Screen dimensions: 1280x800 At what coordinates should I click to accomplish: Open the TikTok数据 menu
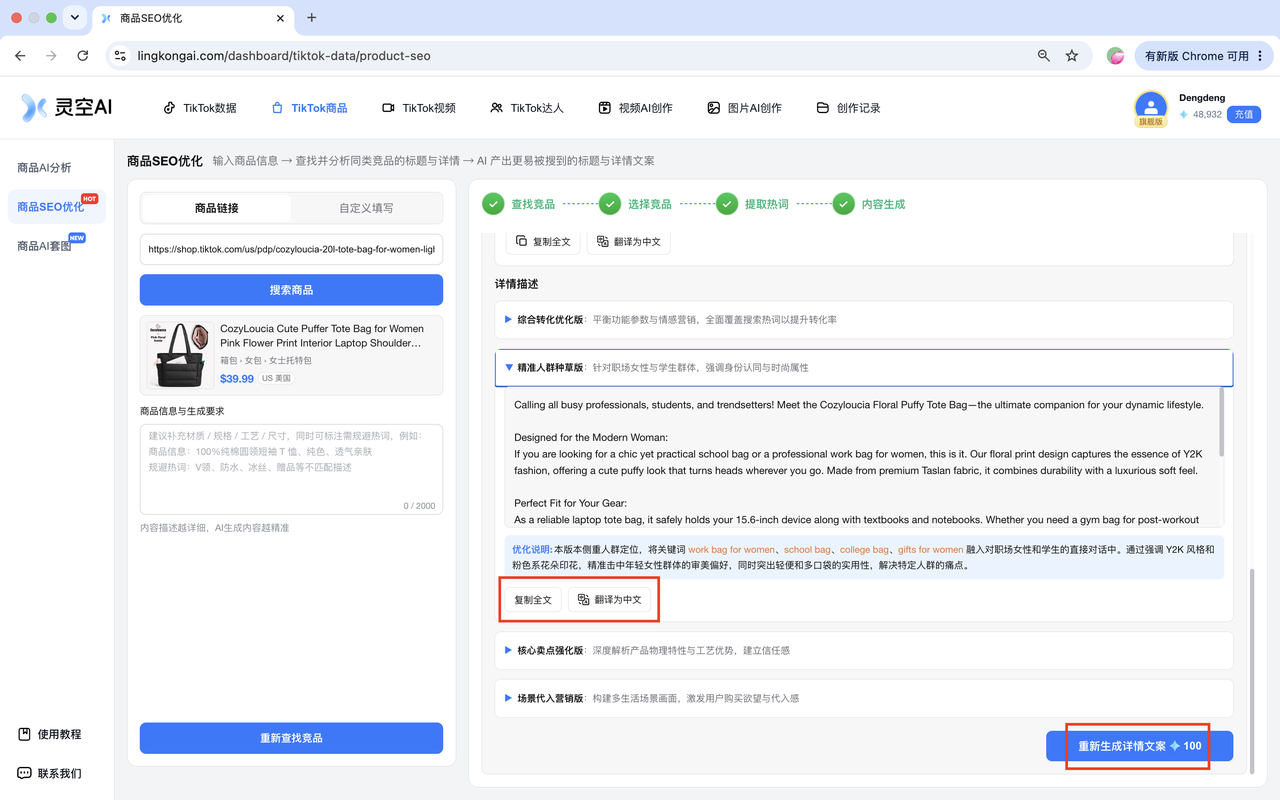(200, 108)
